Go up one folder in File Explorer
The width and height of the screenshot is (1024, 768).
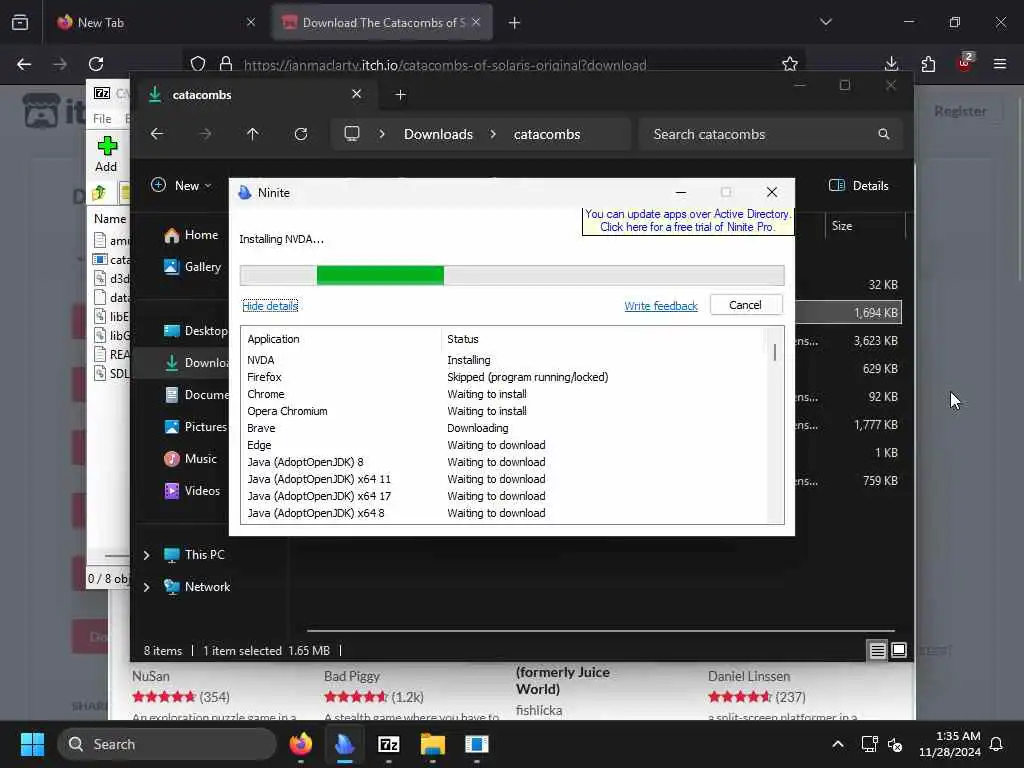[x=253, y=134]
